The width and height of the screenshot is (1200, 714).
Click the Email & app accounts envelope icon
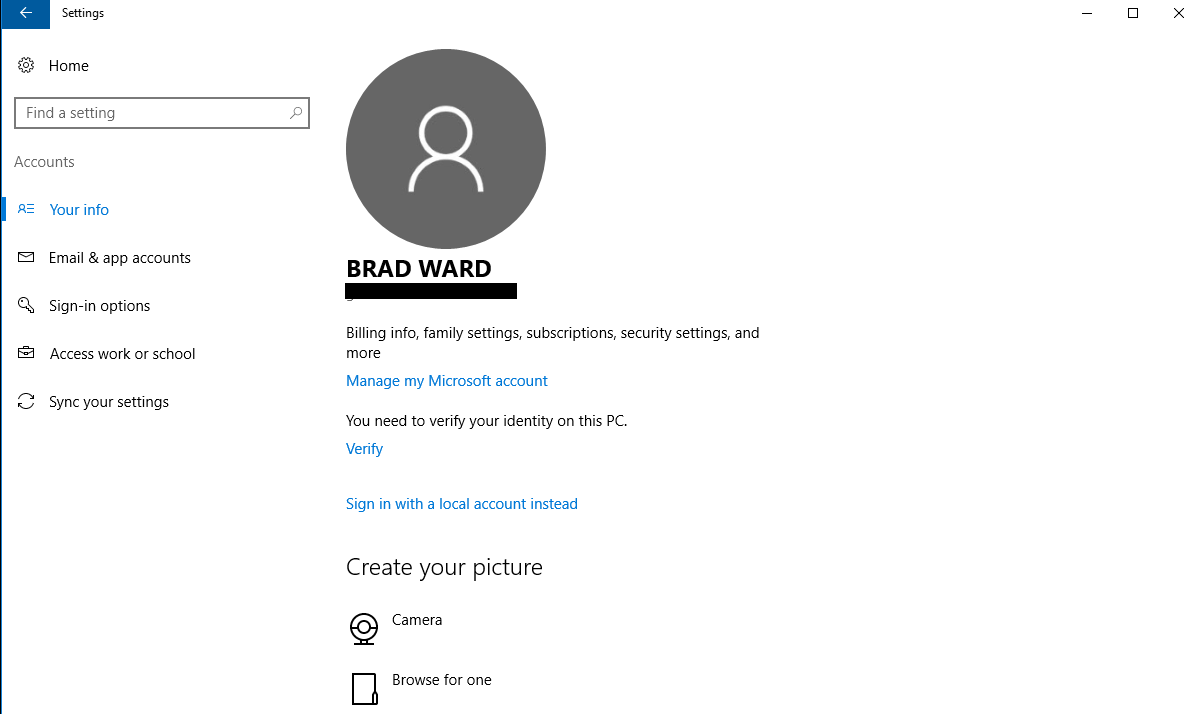pos(26,257)
